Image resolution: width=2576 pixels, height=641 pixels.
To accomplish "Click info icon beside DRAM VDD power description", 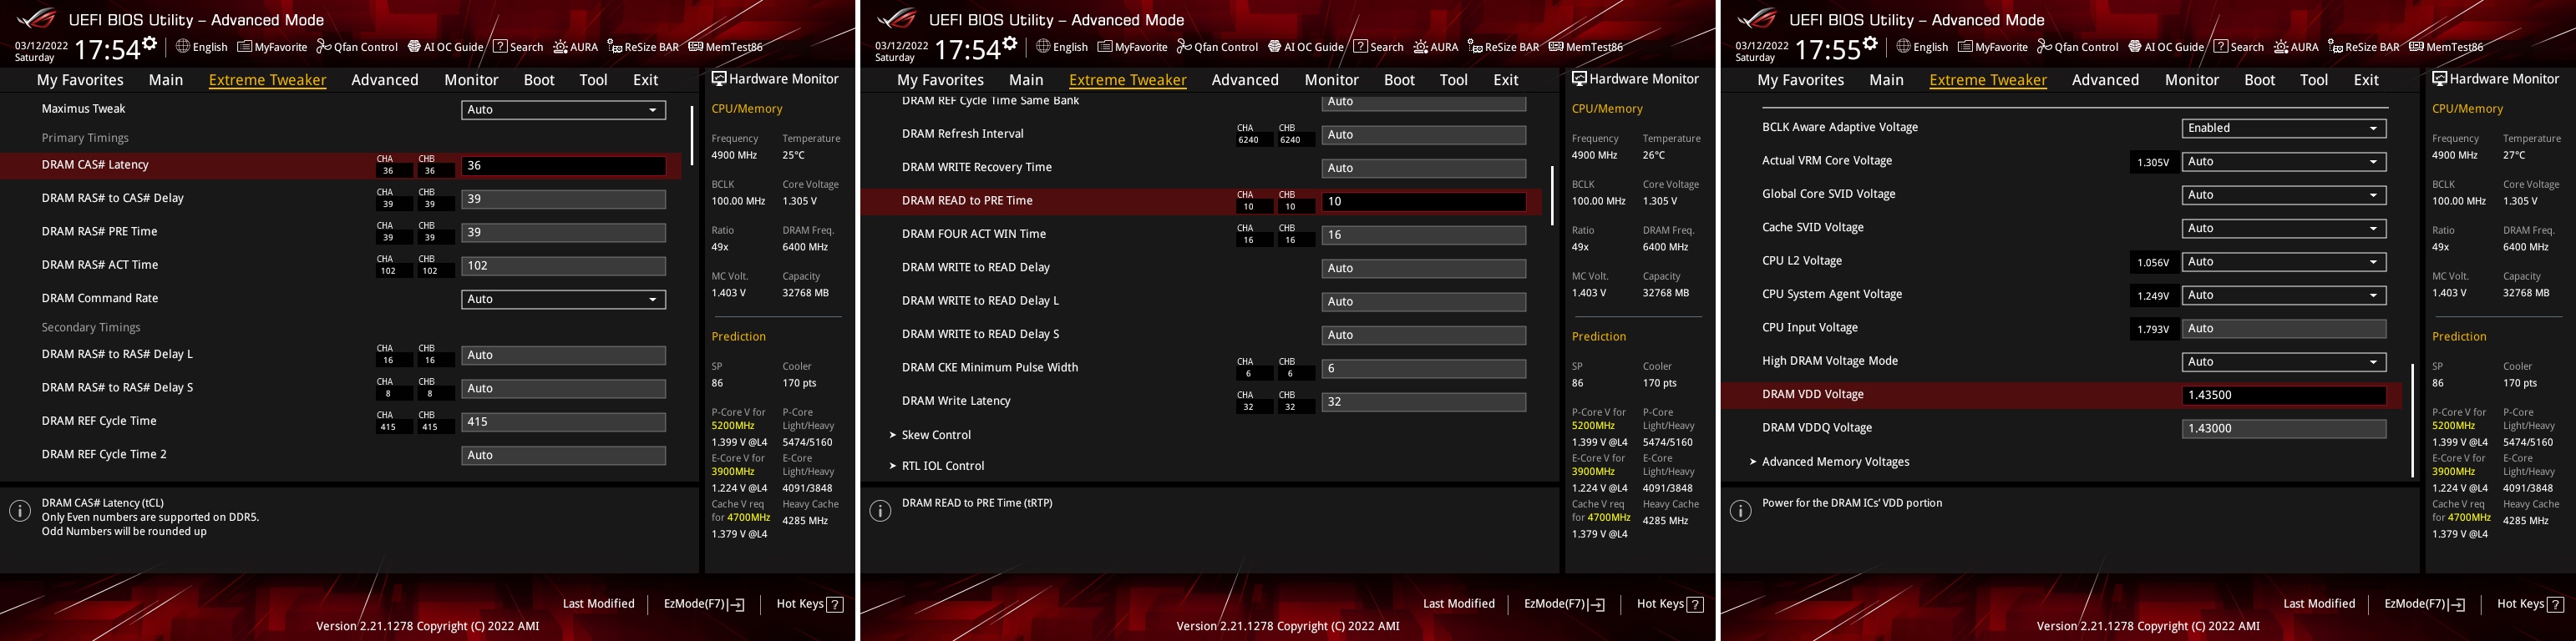I will click(1740, 511).
